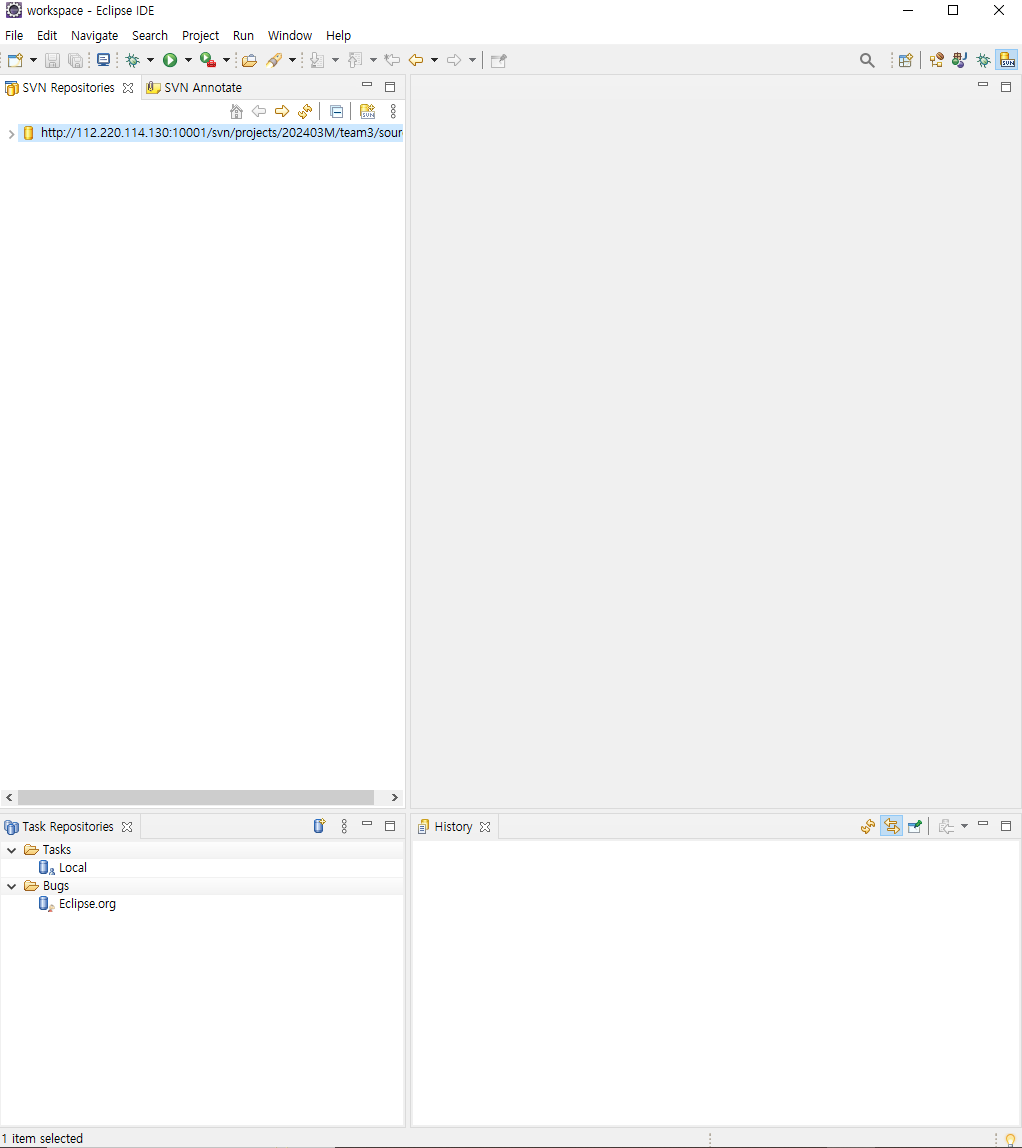Open the flashlight Search dropdown arrow

pyautogui.click(x=292, y=60)
